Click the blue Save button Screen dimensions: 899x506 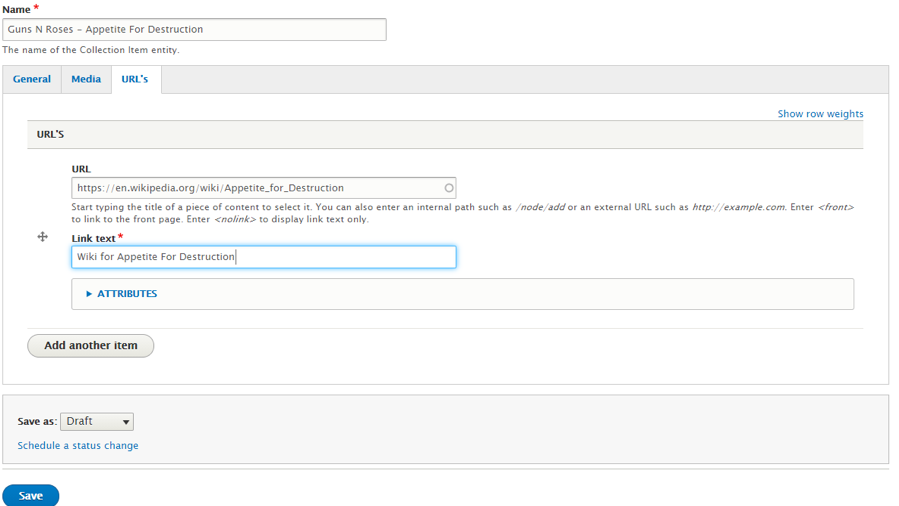pos(31,495)
